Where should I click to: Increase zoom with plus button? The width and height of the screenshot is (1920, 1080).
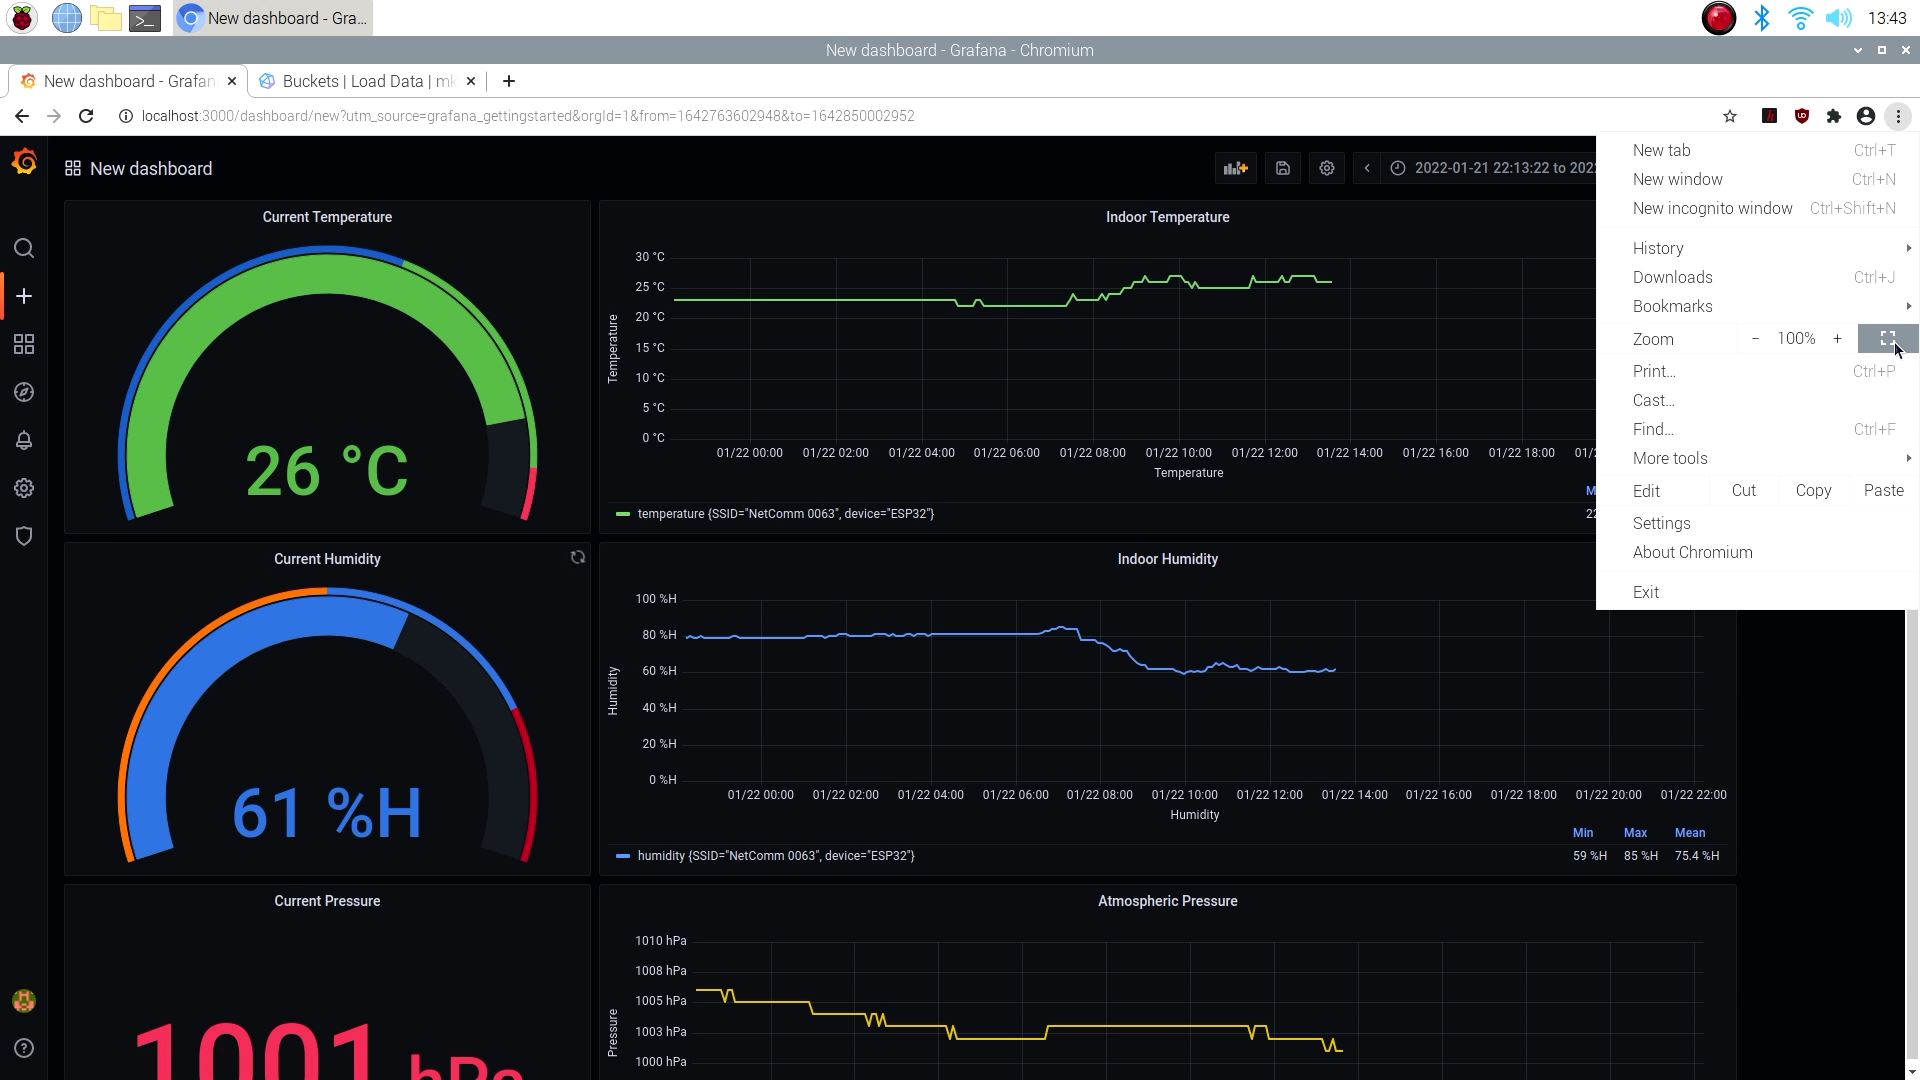point(1837,339)
